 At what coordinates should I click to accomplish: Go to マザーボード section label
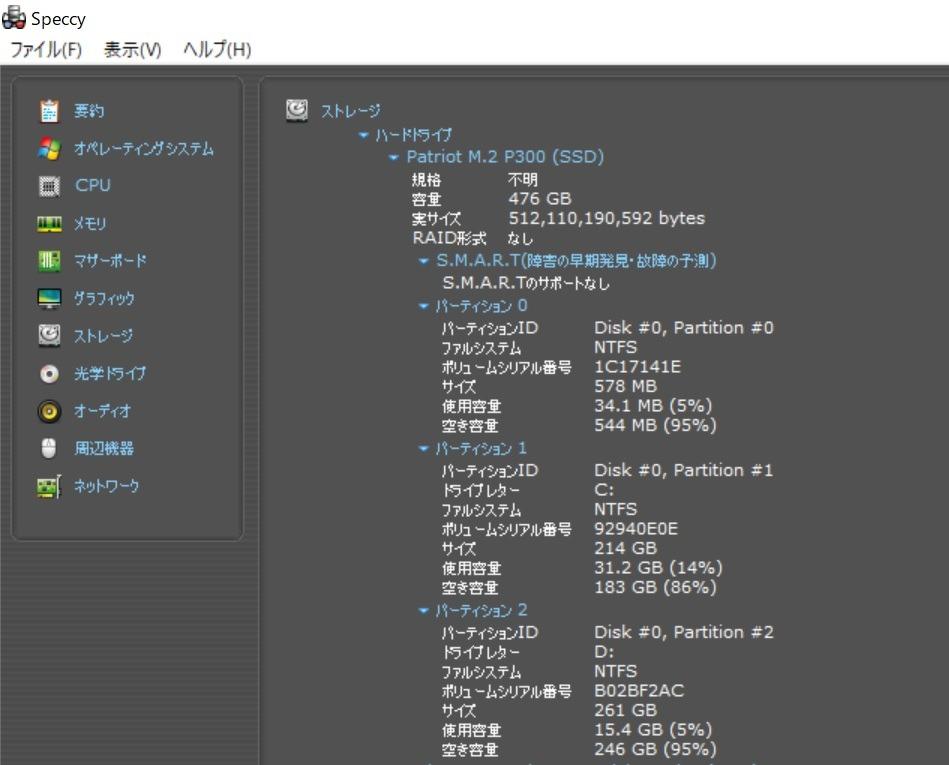click(x=110, y=261)
